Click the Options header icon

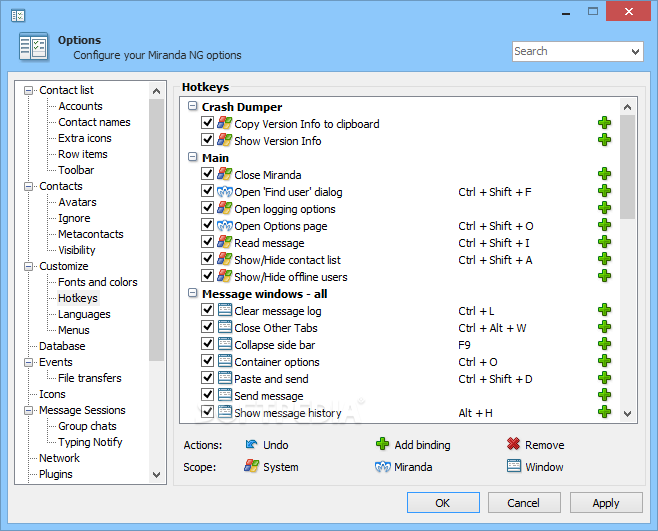click(x=34, y=46)
